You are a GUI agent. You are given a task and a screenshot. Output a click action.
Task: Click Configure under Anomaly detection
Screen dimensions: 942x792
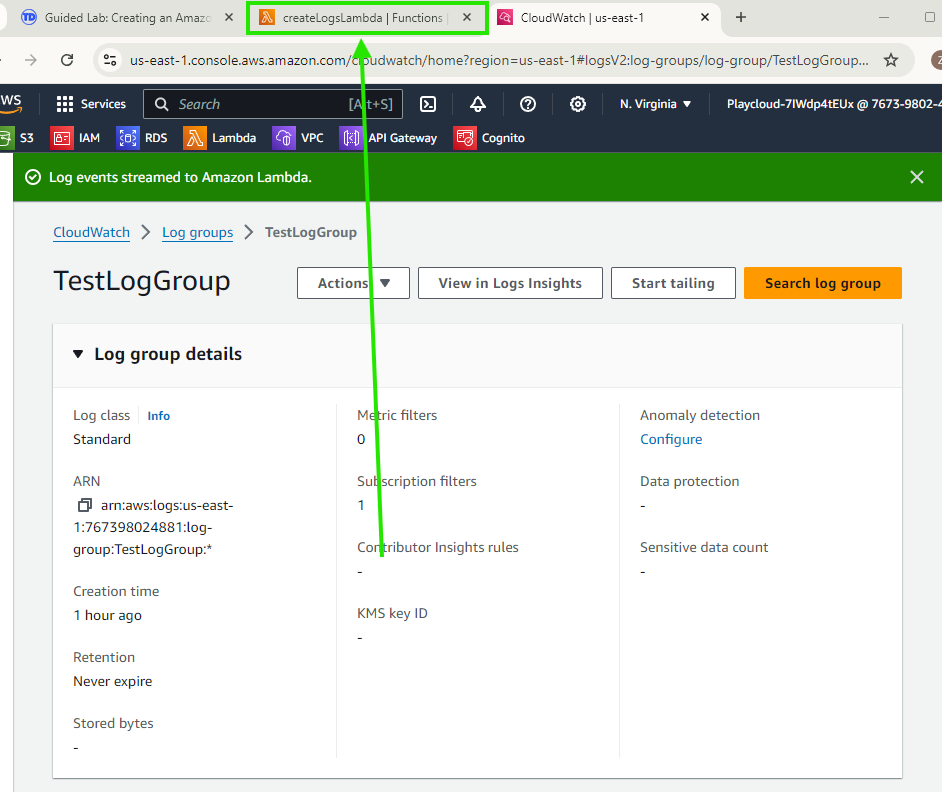coord(671,439)
